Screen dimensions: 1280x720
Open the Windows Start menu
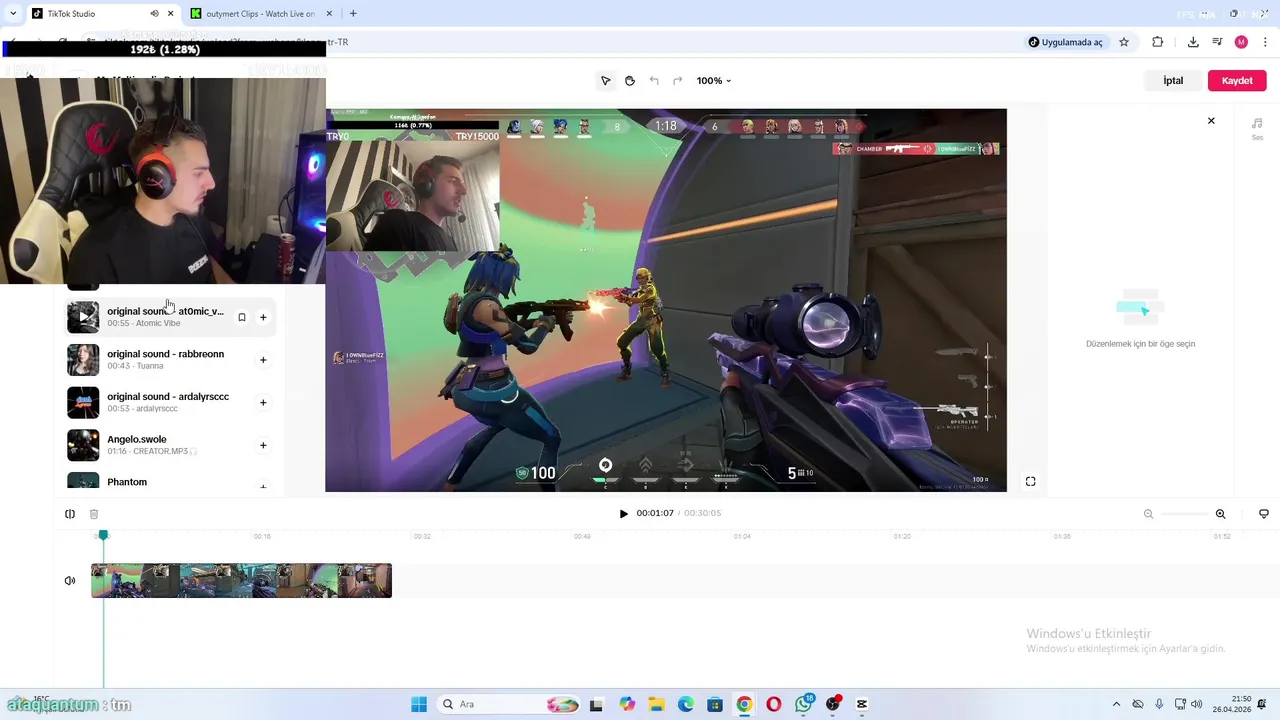419,704
